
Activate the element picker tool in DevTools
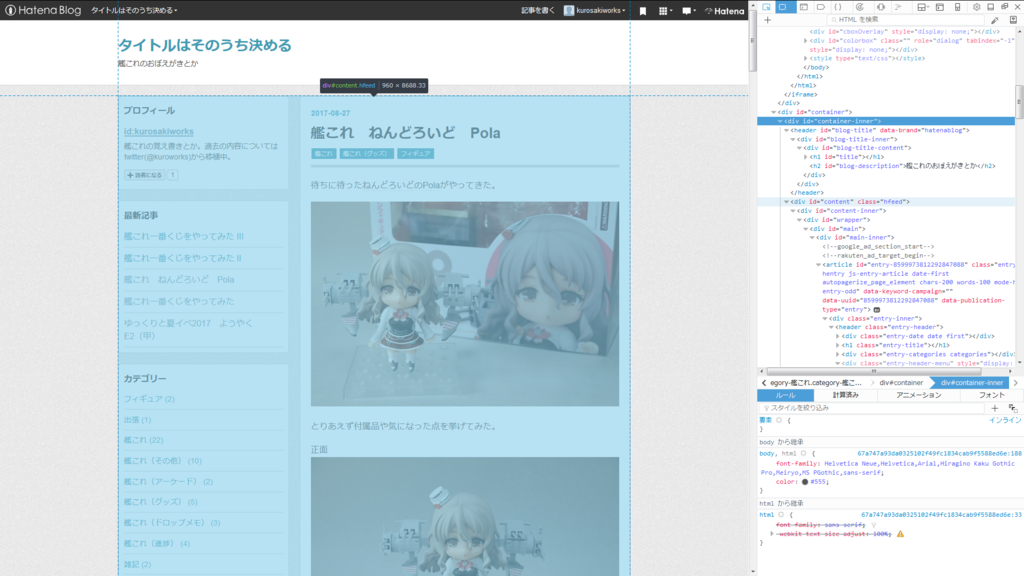point(767,7)
